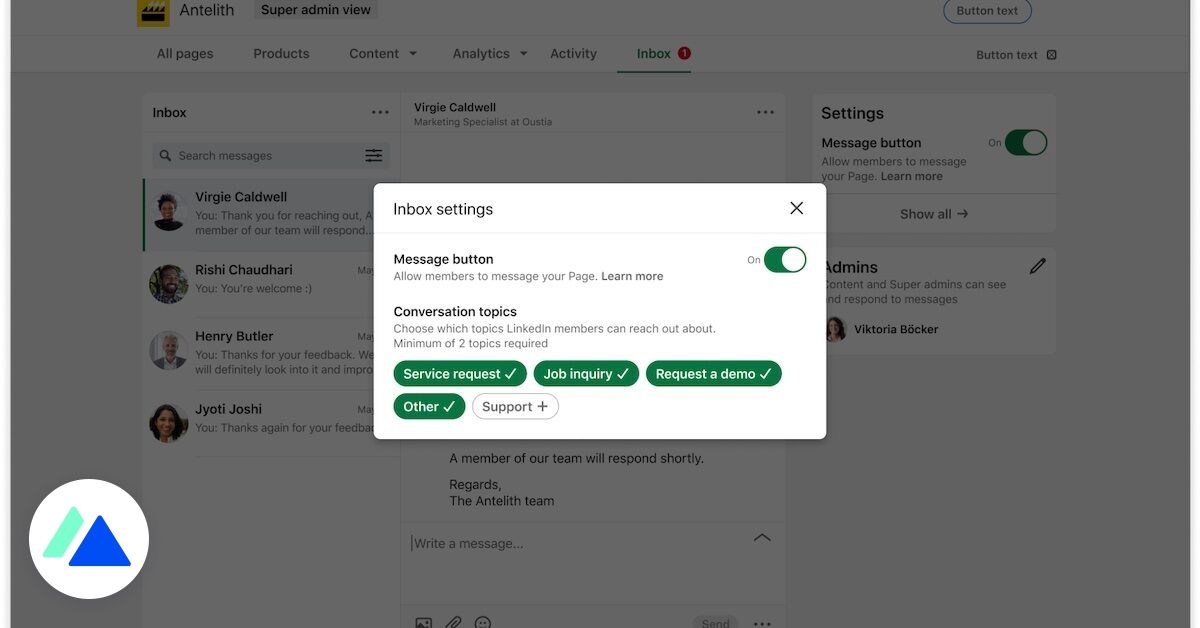
Task: Deselect the Request a demo topic
Action: point(714,374)
